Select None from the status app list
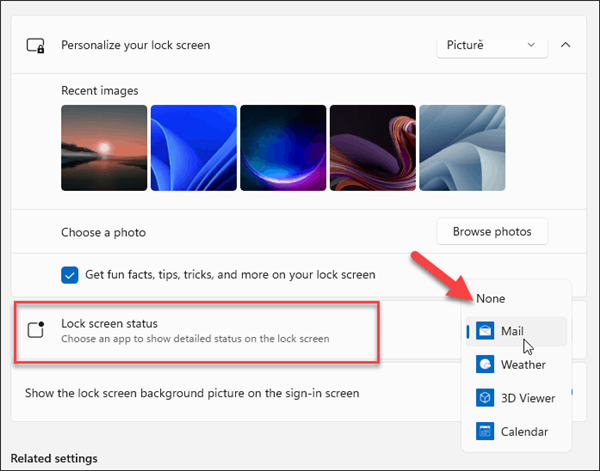The height and width of the screenshot is (471, 600). coord(491,298)
